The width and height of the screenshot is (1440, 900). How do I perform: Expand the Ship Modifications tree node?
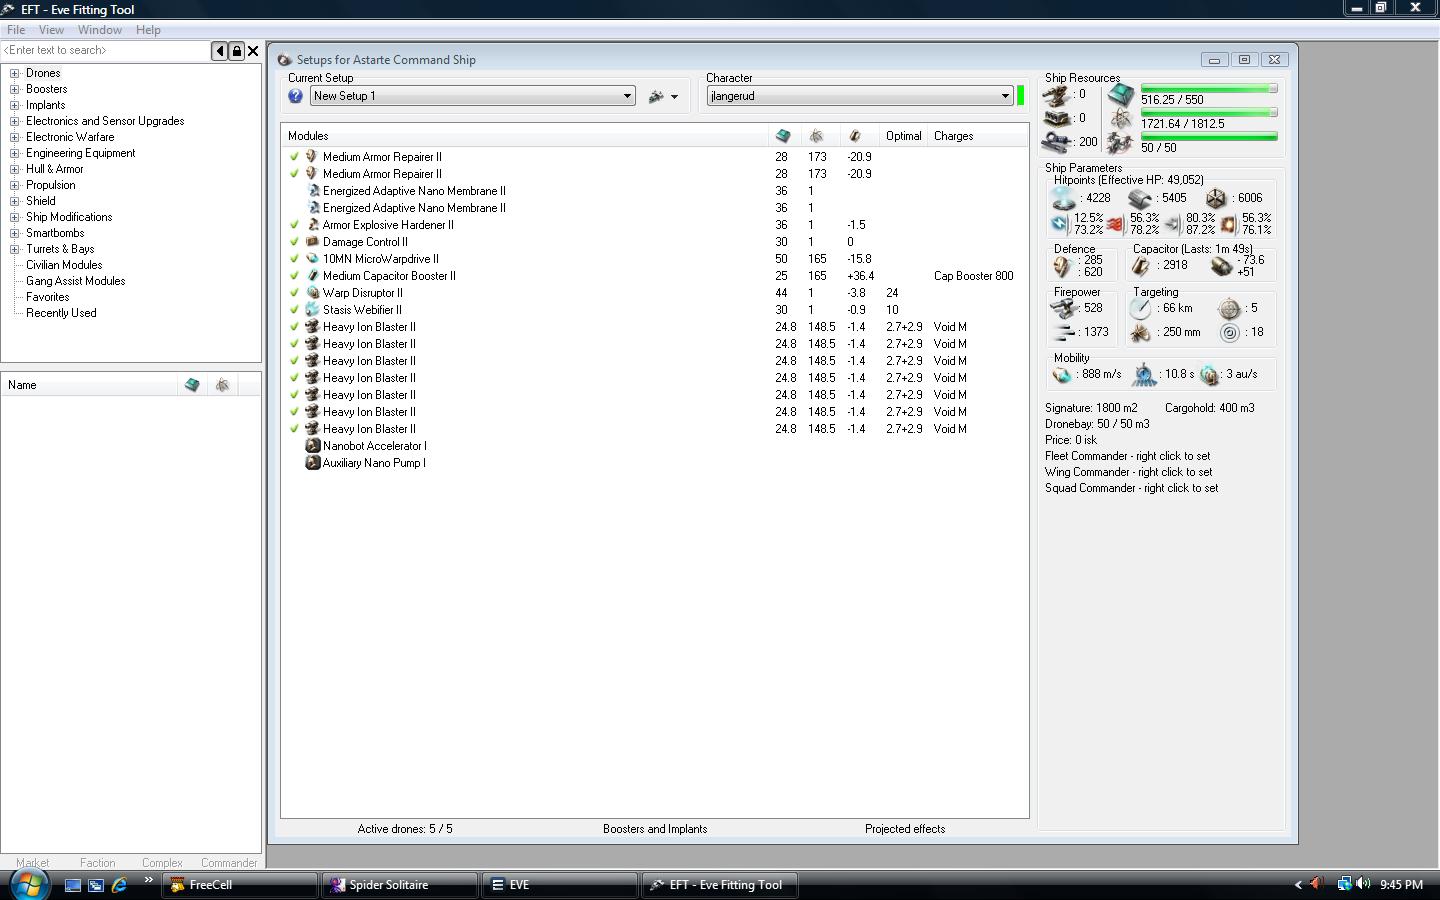15,217
